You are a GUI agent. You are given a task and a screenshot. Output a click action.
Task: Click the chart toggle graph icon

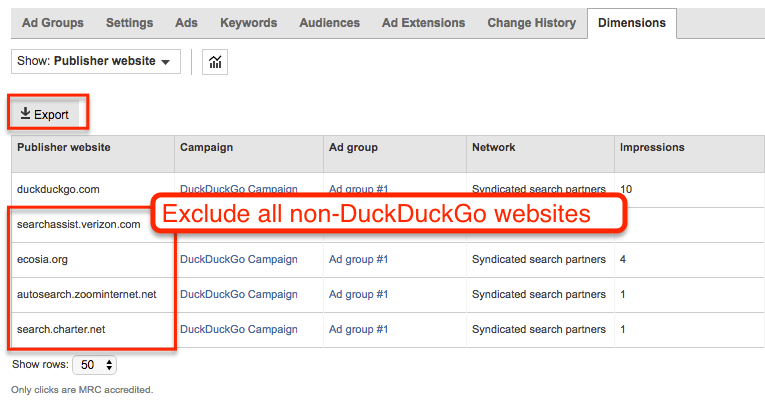[215, 62]
